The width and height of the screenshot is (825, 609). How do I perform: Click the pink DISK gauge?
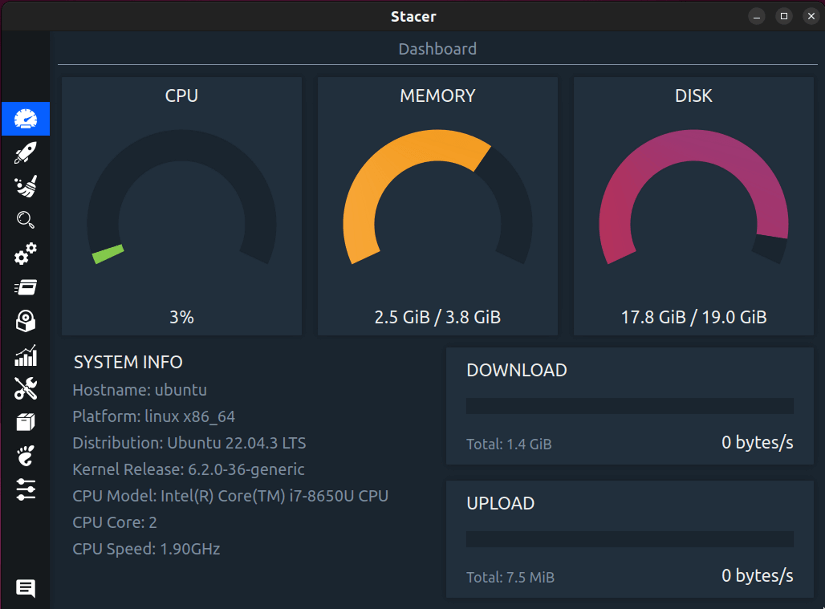[693, 197]
